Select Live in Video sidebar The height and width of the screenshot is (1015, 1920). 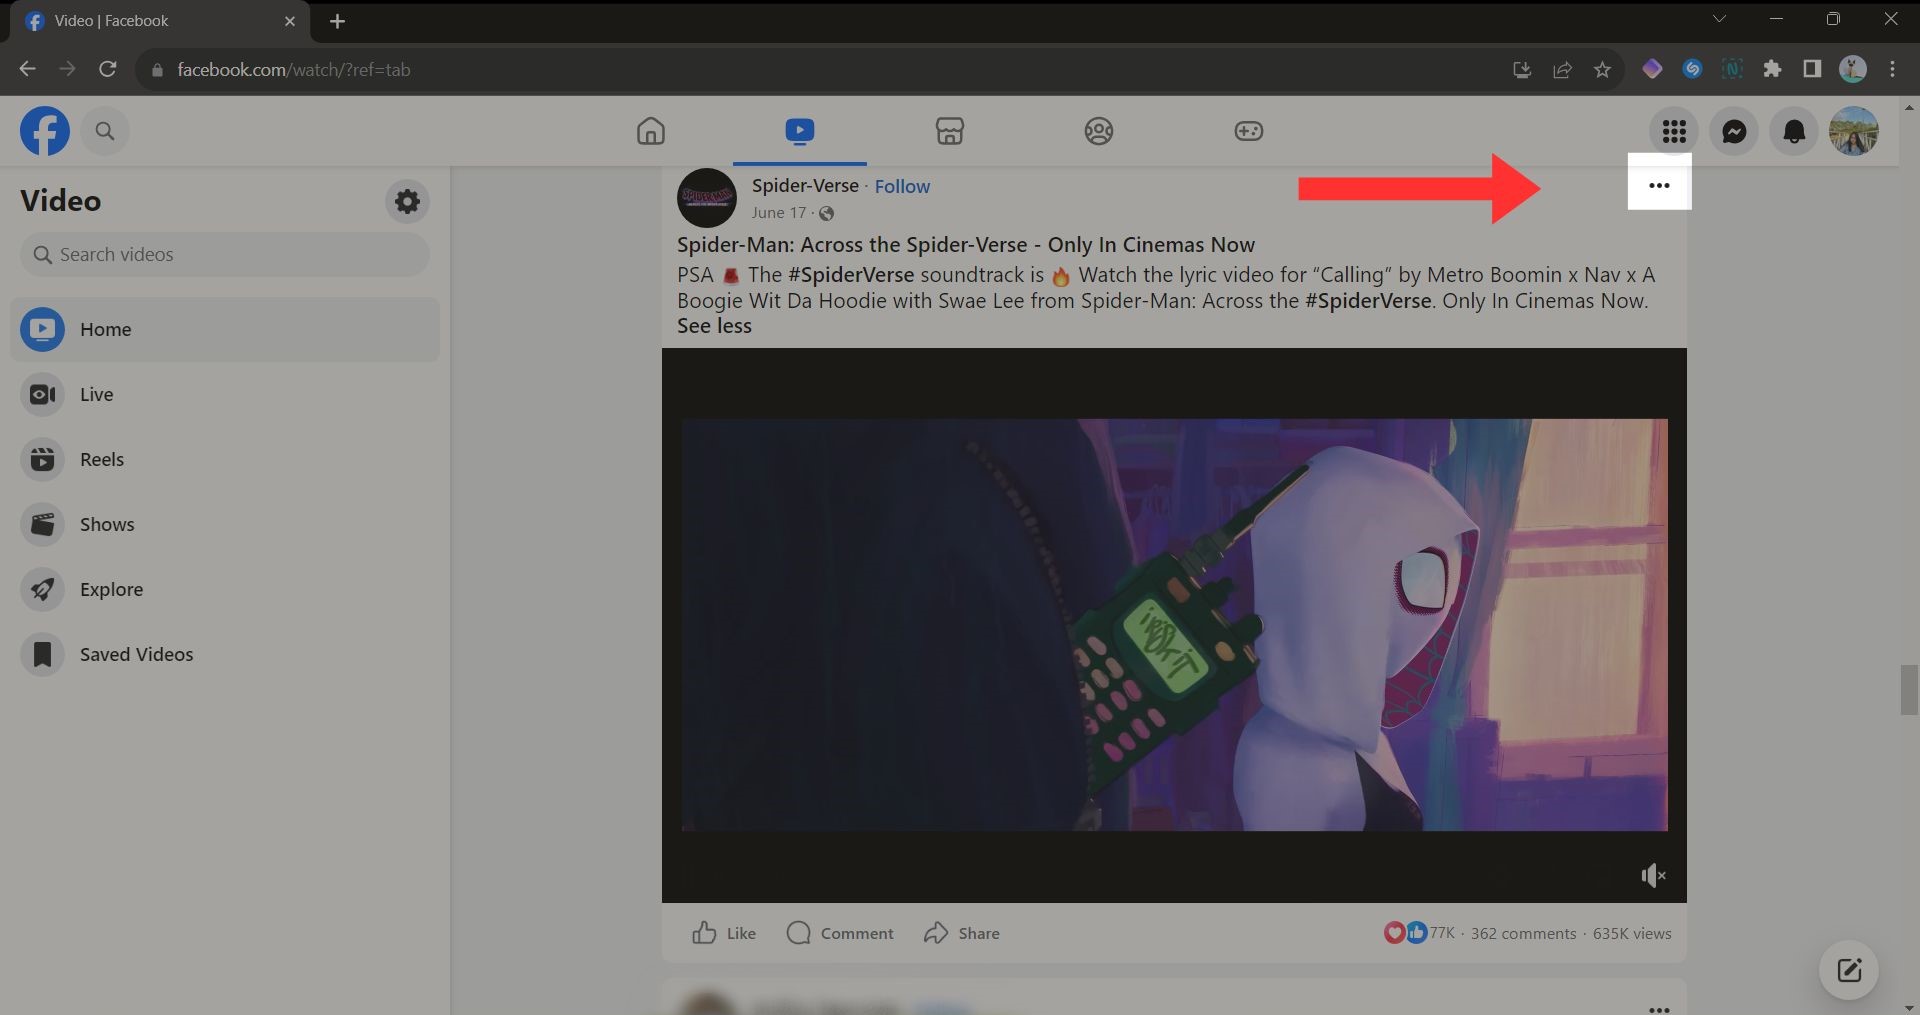click(x=225, y=394)
